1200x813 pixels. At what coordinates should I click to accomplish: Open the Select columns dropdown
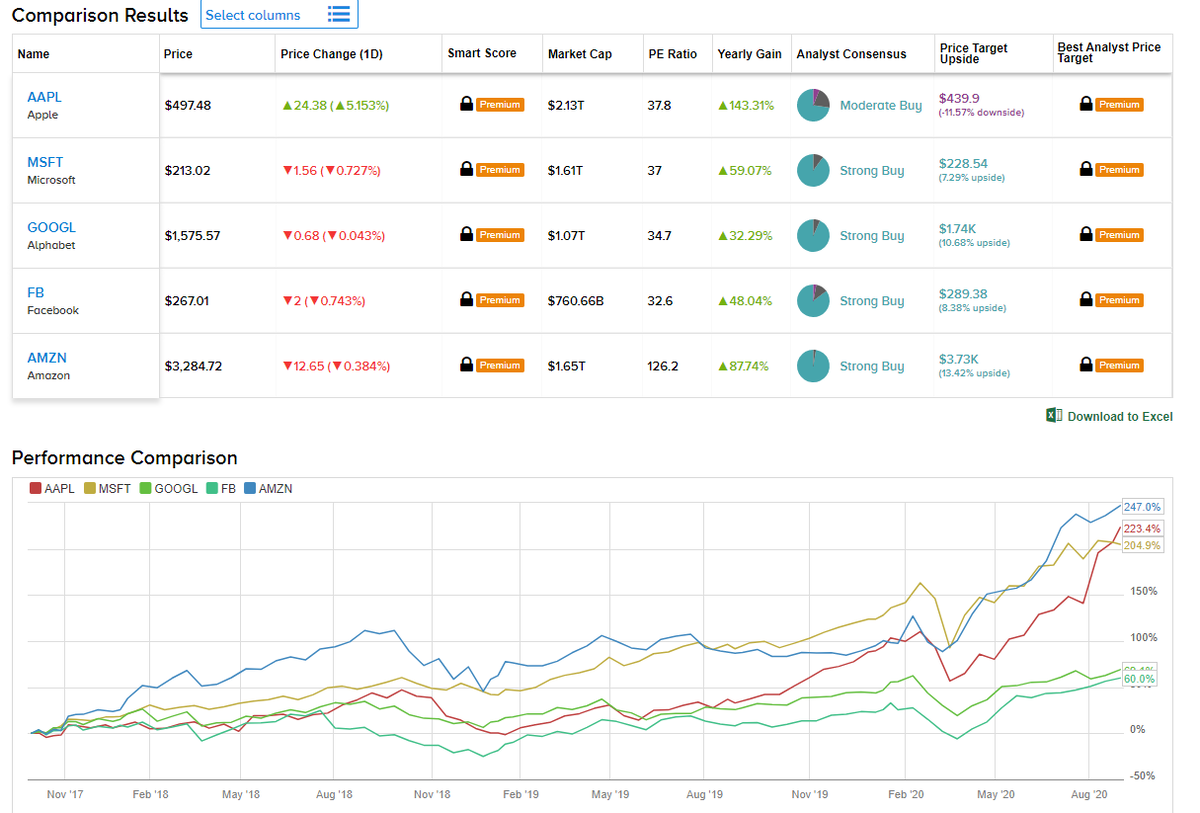point(279,15)
